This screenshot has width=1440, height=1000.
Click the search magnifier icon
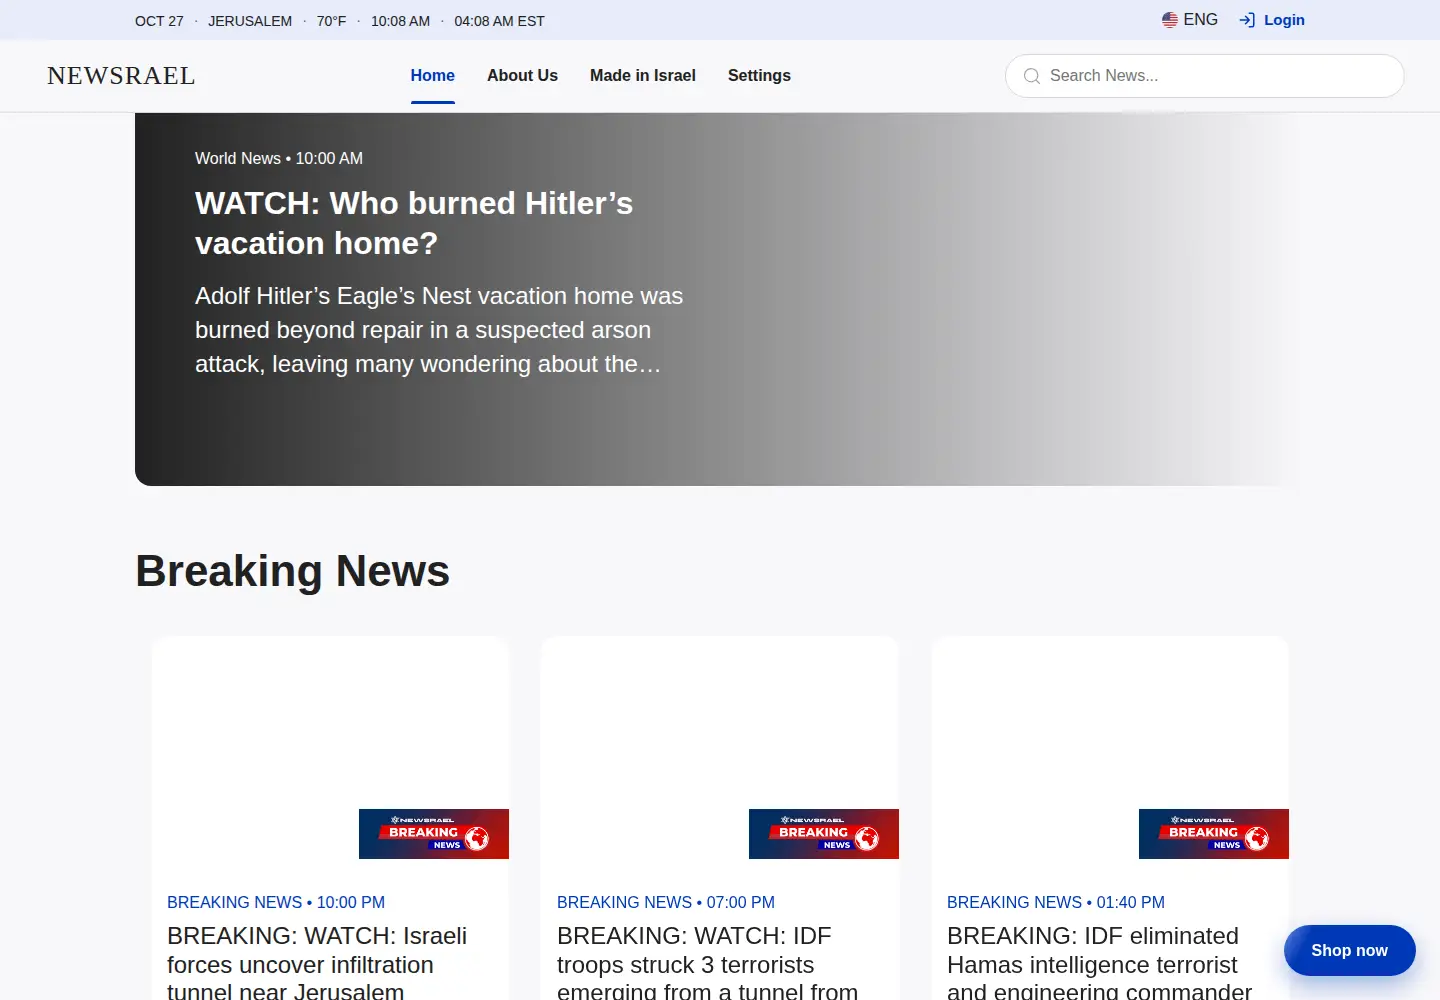1032,76
